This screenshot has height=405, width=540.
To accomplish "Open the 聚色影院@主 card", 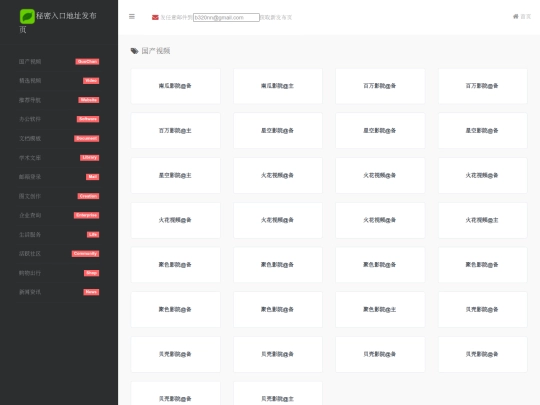I will [x=380, y=310].
